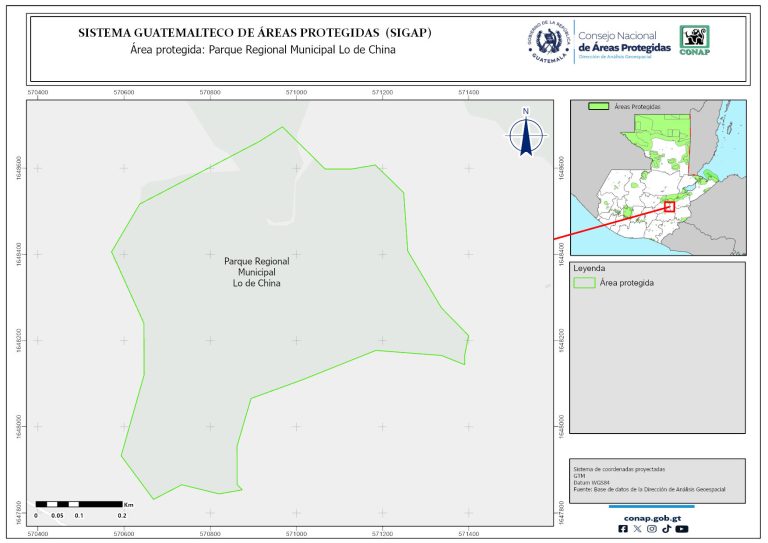Click the Facebook icon under conap.gob.gt
The height and width of the screenshot is (543, 768).
pos(624,529)
